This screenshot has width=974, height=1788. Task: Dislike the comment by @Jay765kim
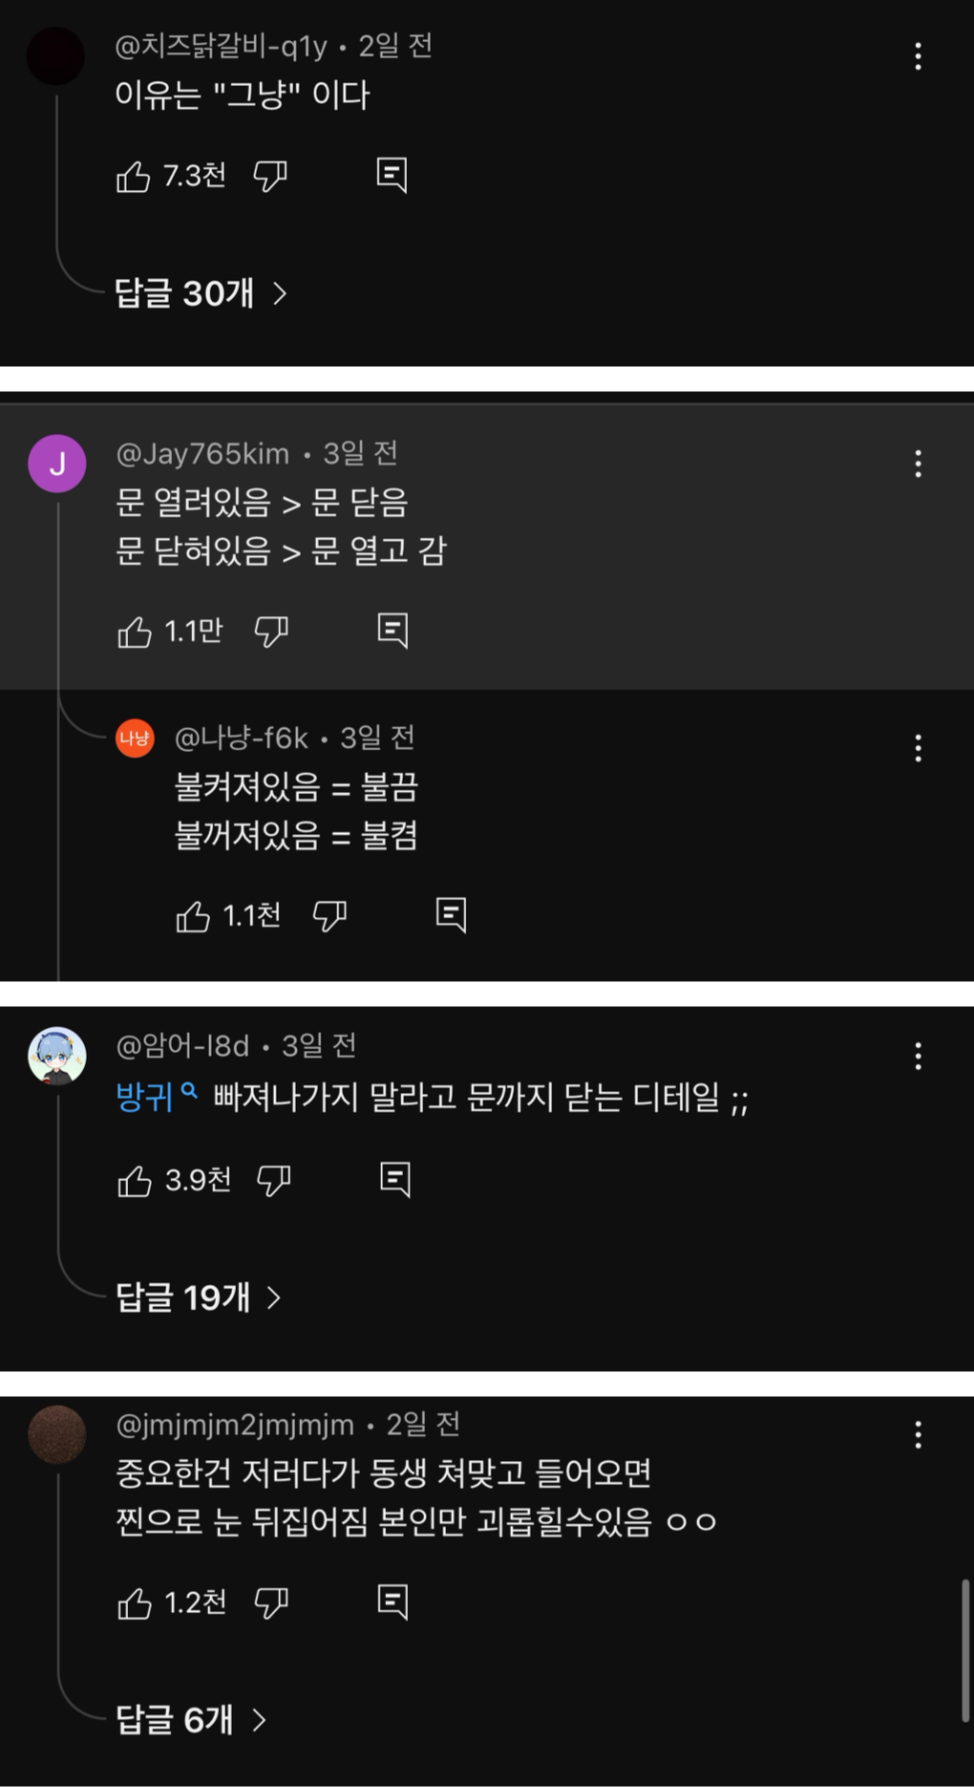[271, 632]
